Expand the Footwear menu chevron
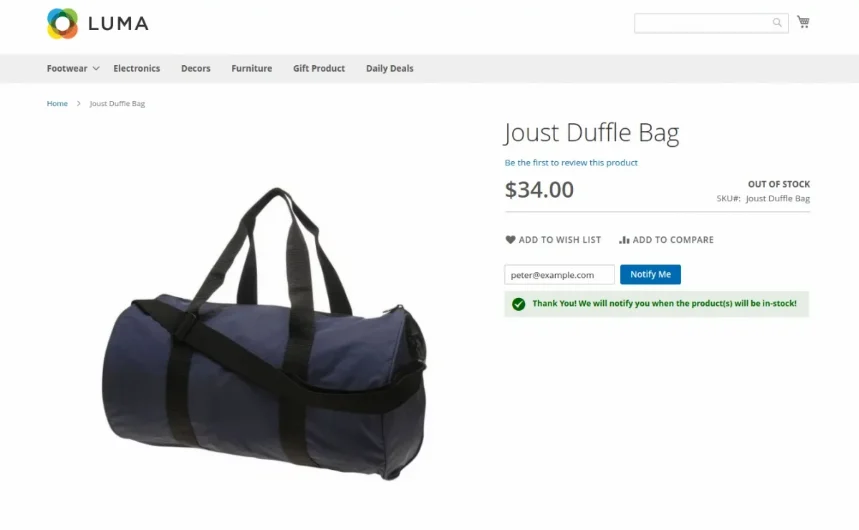Viewport: 859px width, 530px height. point(96,69)
